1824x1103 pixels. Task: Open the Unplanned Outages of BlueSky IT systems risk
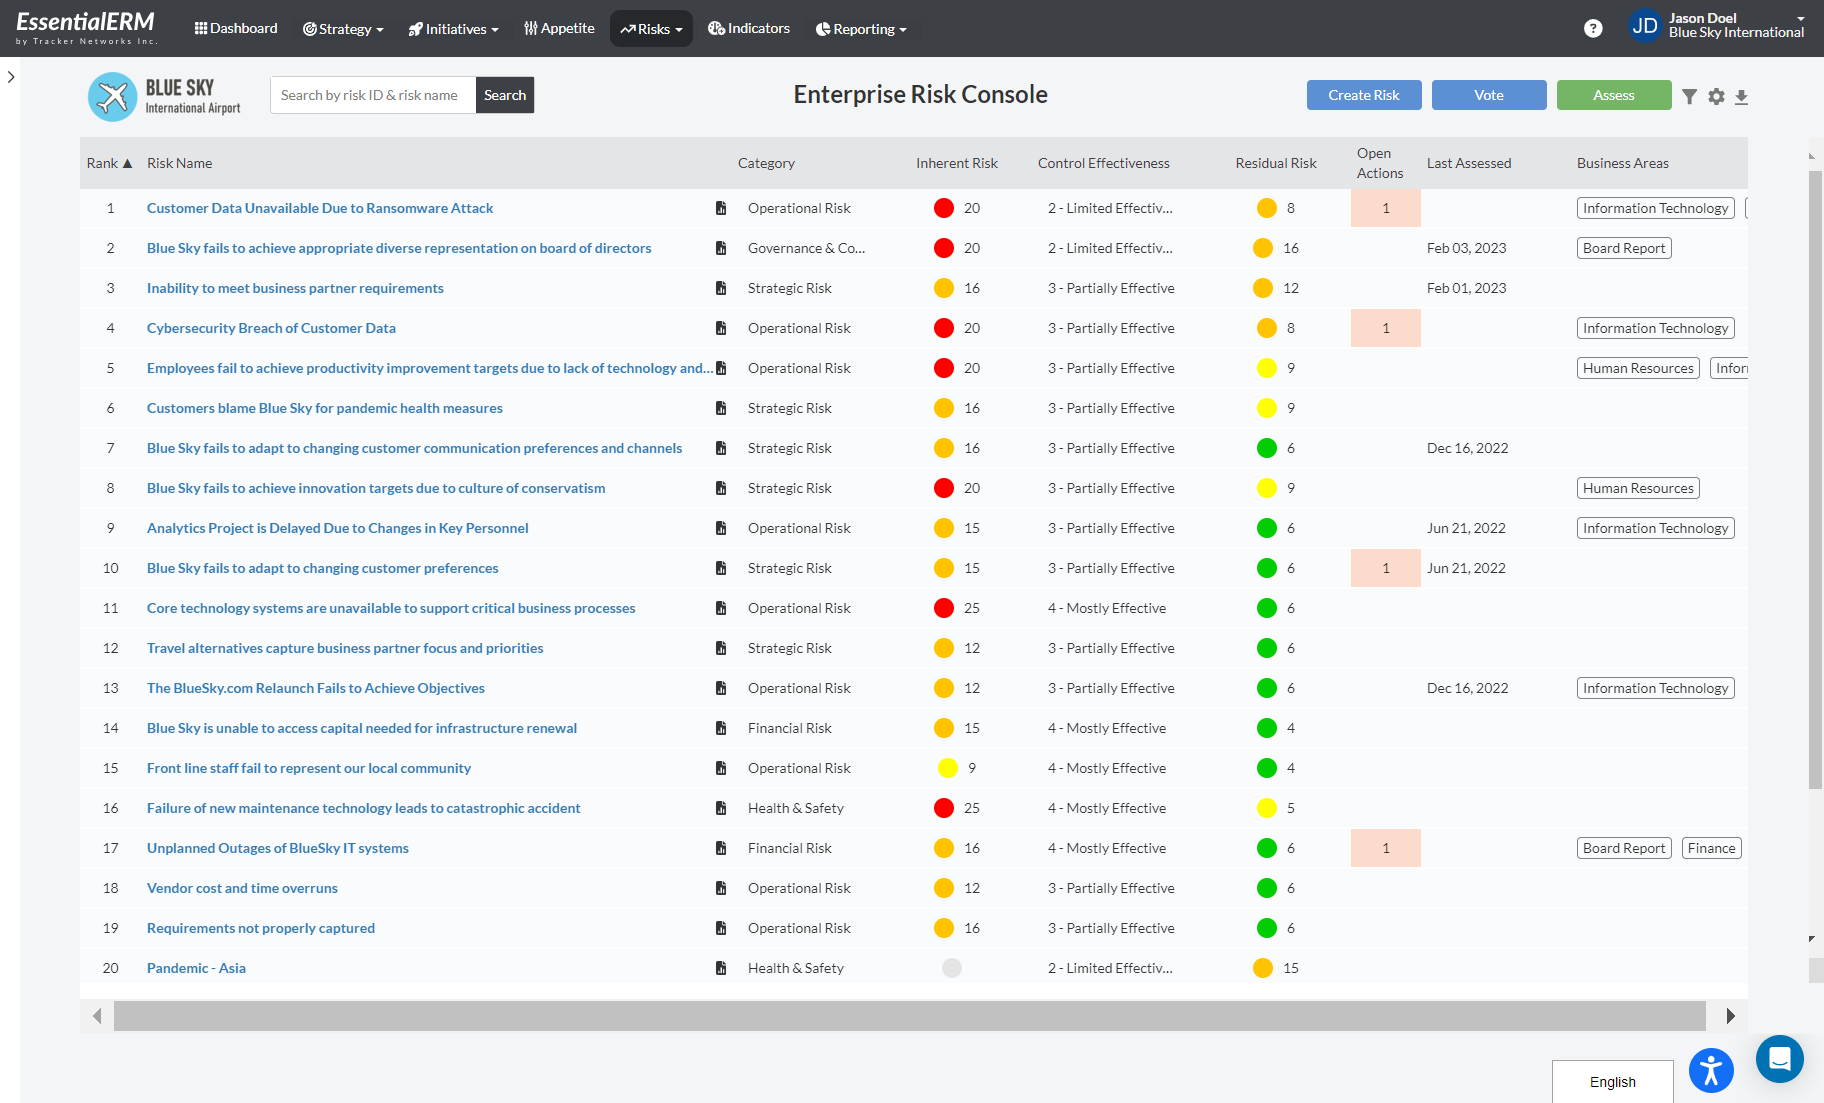[x=277, y=847]
